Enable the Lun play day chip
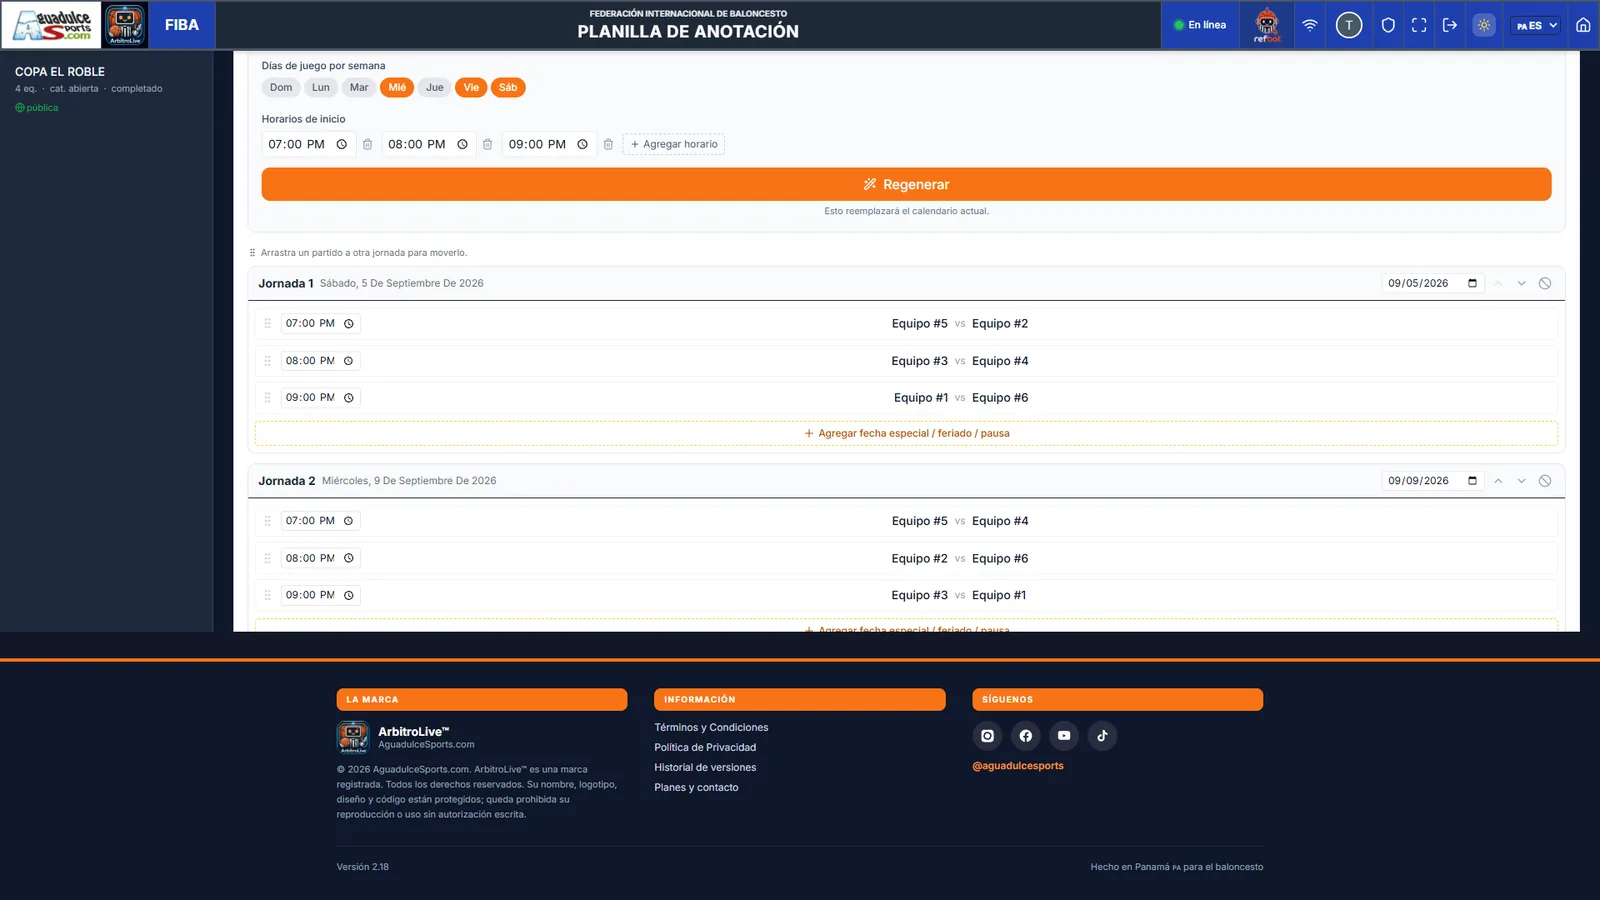The height and width of the screenshot is (900, 1600). (321, 88)
